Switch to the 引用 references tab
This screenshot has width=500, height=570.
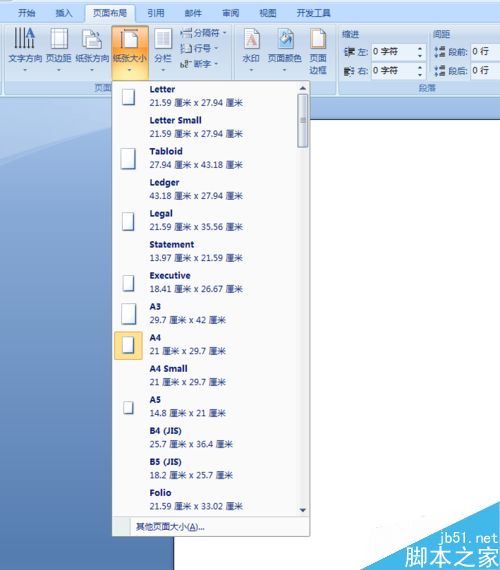pyautogui.click(x=156, y=13)
